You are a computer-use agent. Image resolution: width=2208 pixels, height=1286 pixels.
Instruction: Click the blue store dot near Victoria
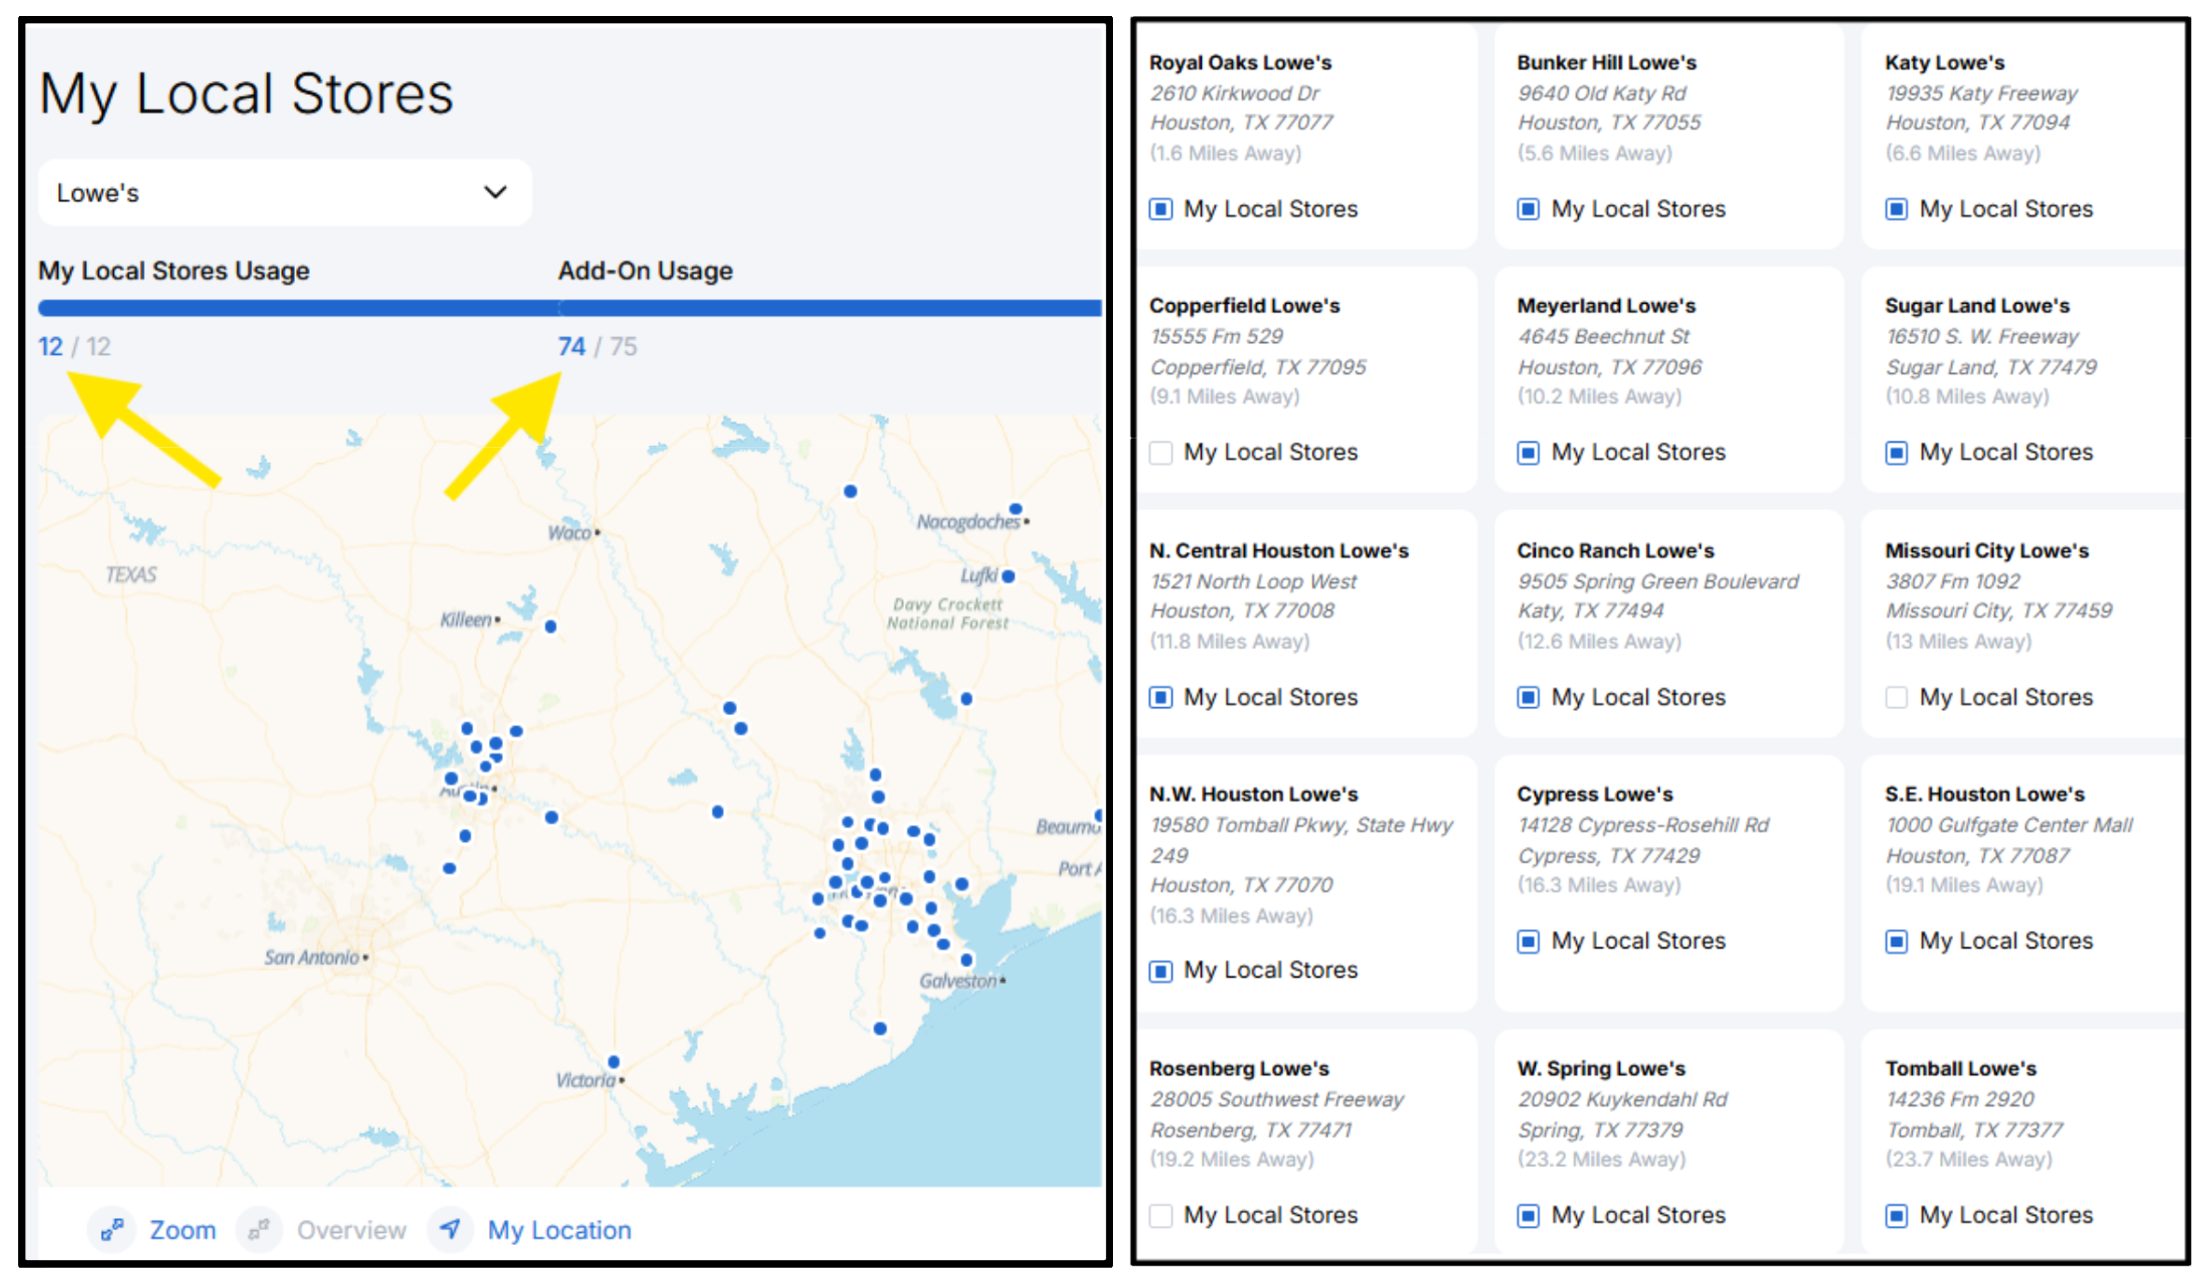(x=613, y=1062)
